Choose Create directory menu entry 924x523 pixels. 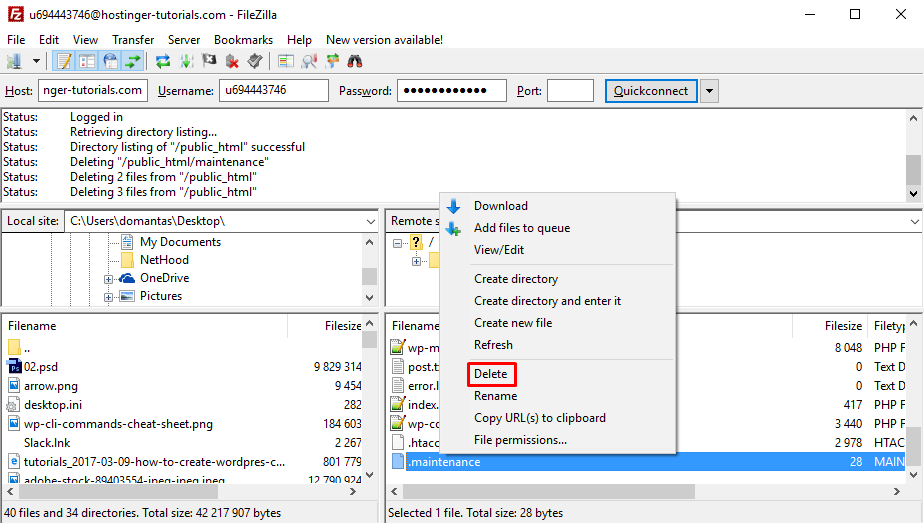pos(516,279)
